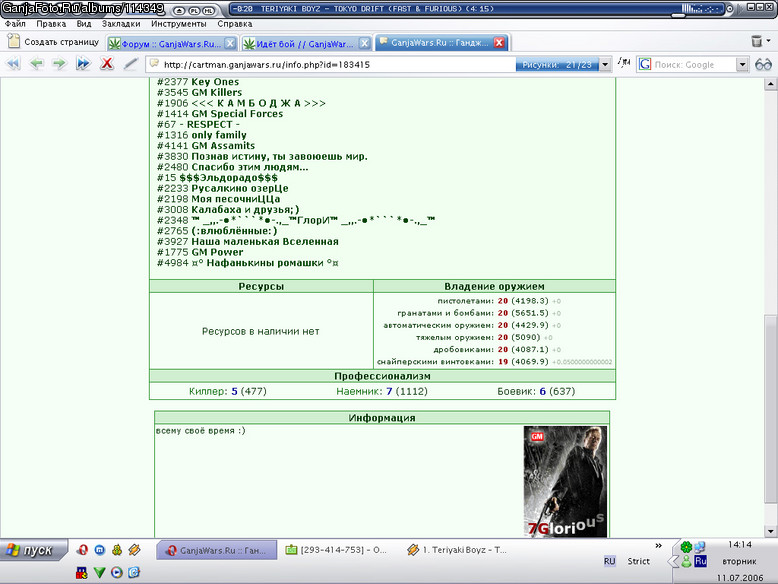Expand hidden toolbar items with >> chevron
Image resolution: width=778 pixels, height=584 pixels.
tap(658, 546)
